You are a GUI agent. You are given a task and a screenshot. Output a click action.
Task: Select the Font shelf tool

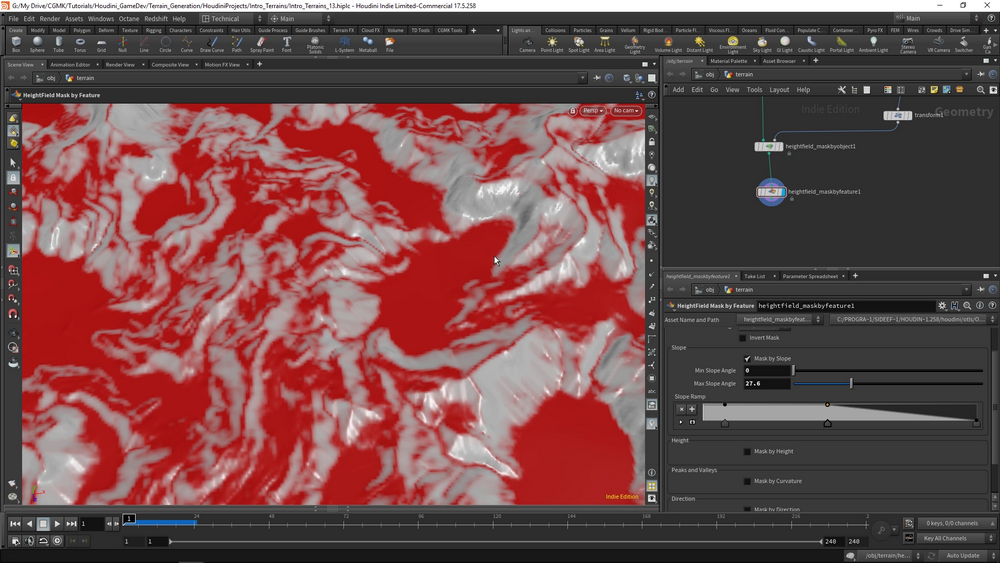[x=287, y=44]
